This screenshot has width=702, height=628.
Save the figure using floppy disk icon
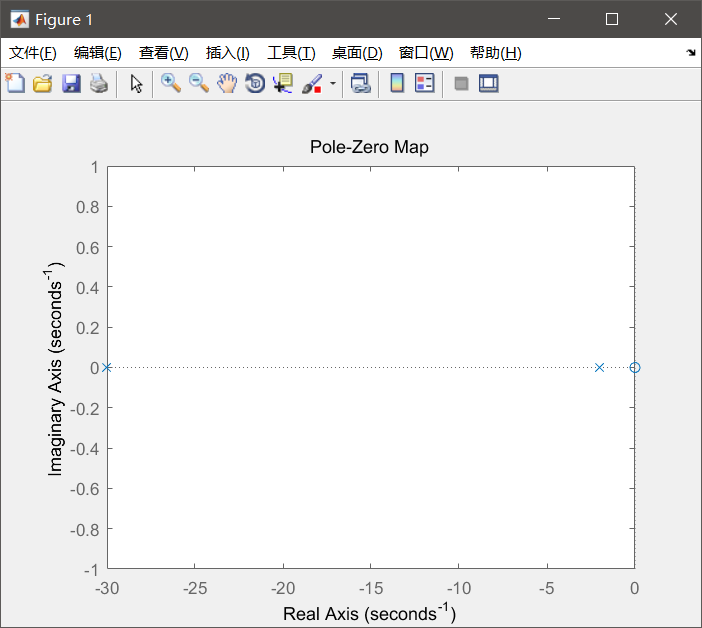pos(71,84)
